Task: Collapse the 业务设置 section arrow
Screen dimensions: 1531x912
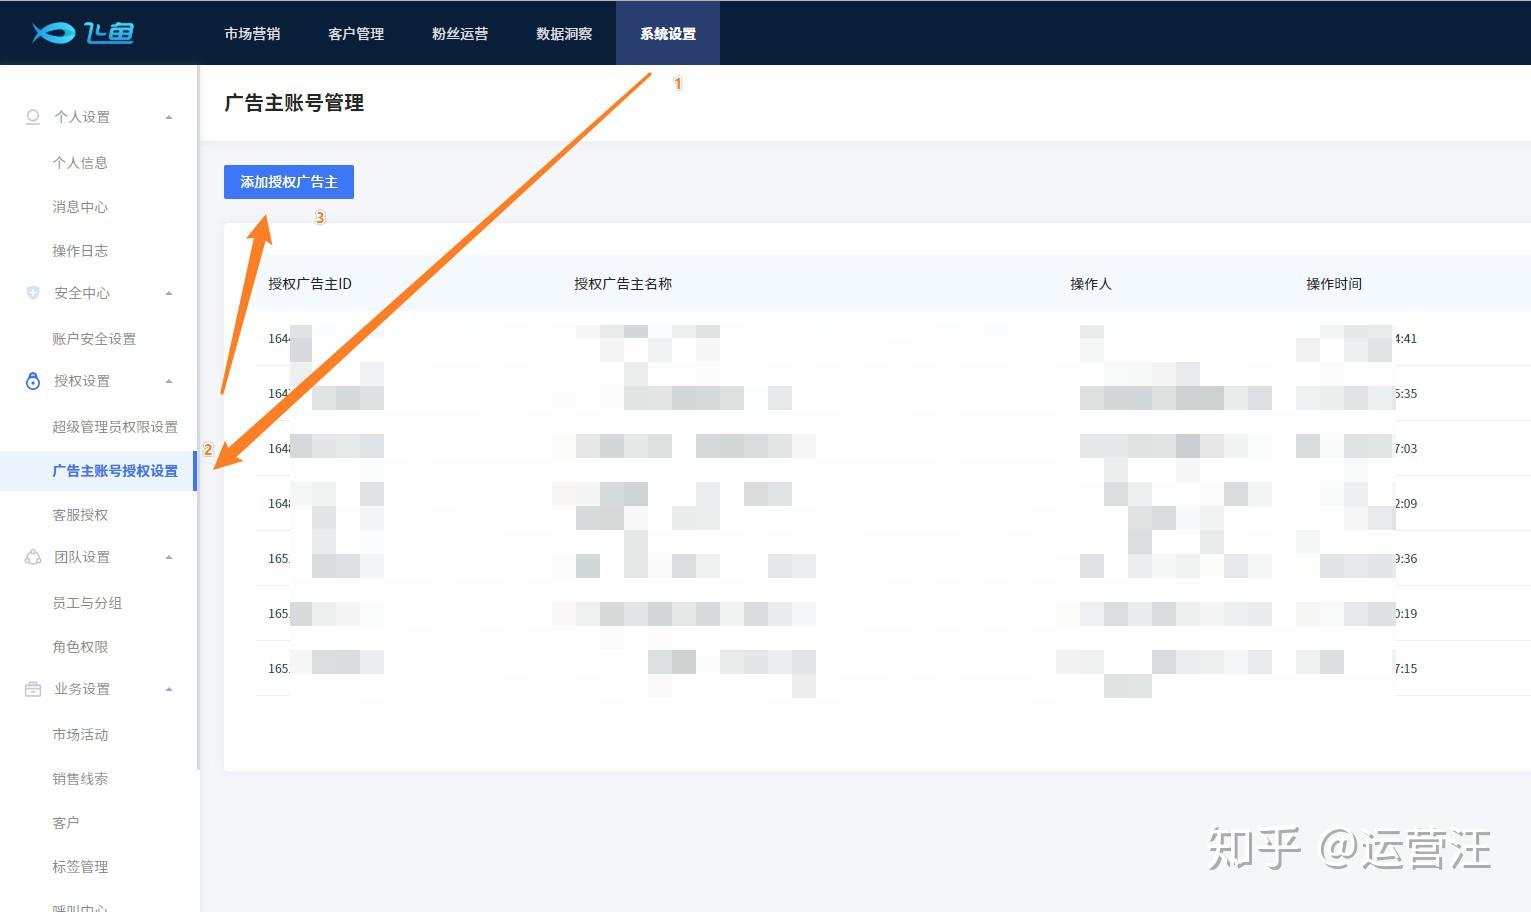Action: coord(169,689)
